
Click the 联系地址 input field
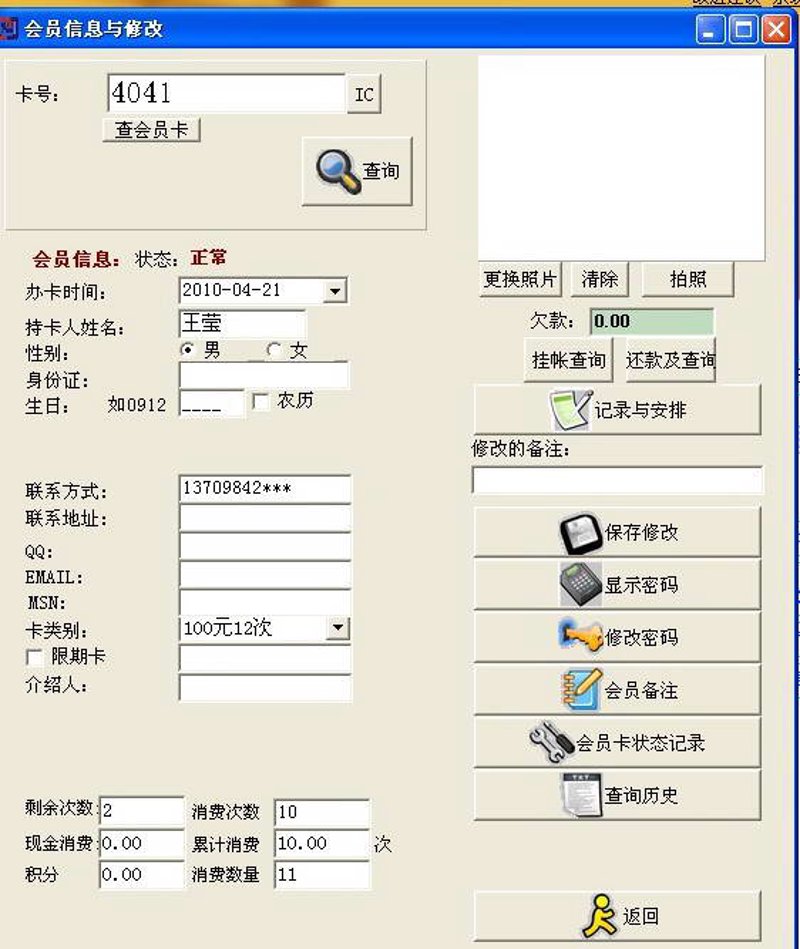(x=265, y=519)
